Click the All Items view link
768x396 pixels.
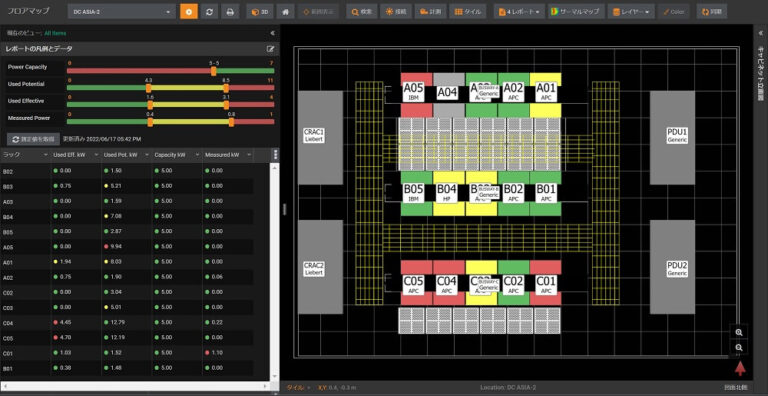click(x=55, y=33)
